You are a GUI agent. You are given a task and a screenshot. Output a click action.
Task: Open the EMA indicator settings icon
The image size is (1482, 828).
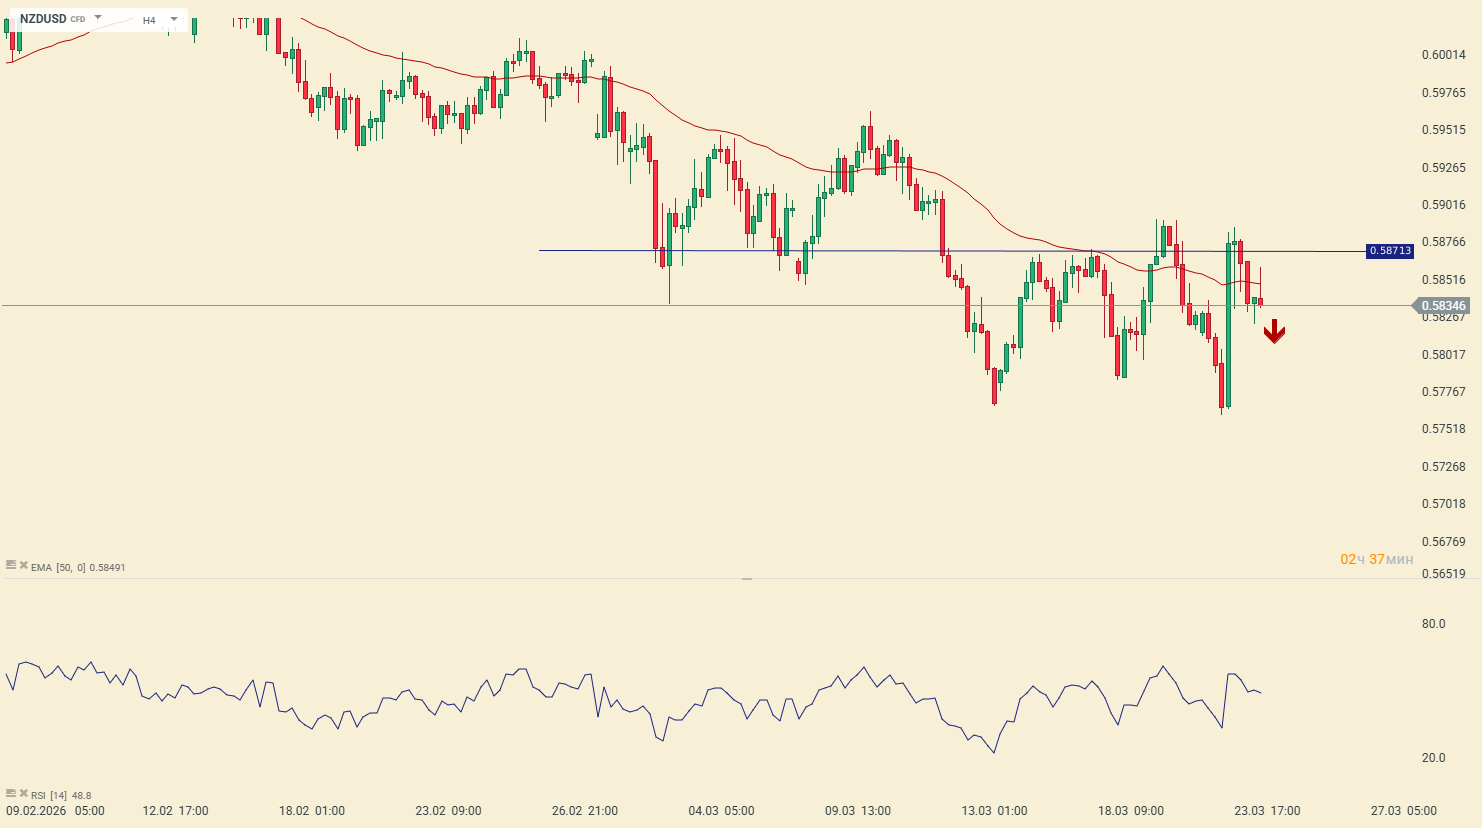point(11,566)
